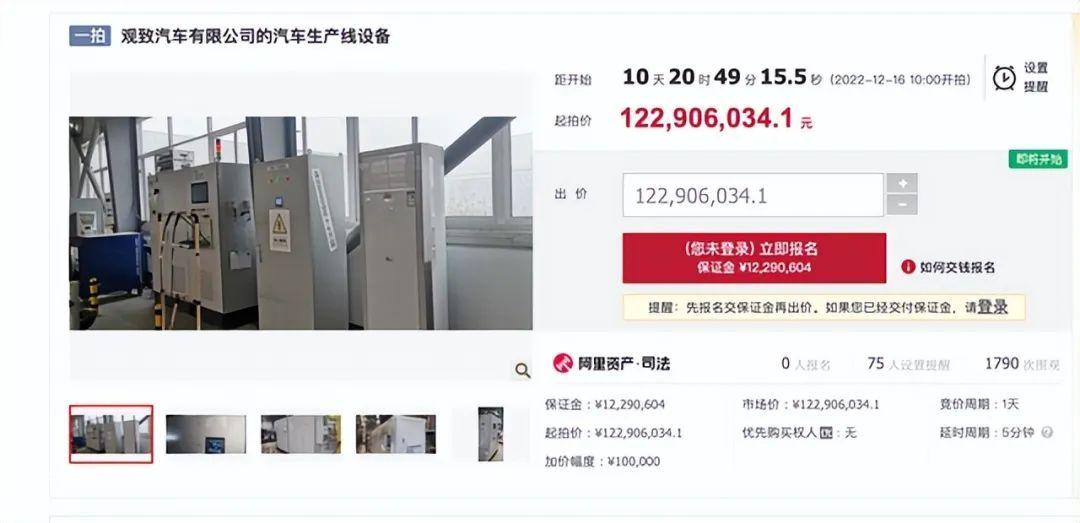Decrease bid with the minus stepper
Viewport: 1080px width, 523px height.
902,205
